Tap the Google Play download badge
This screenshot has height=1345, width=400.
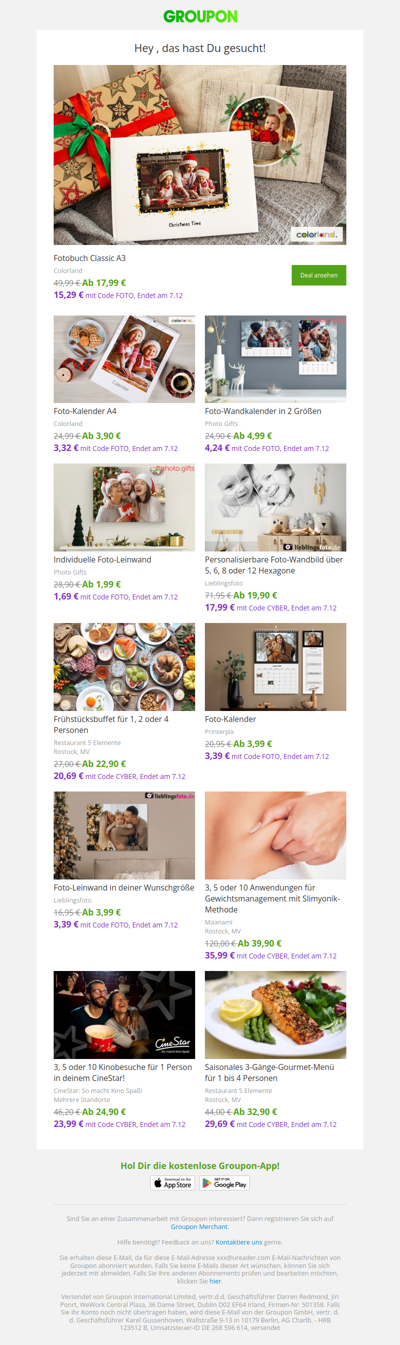tap(224, 1183)
